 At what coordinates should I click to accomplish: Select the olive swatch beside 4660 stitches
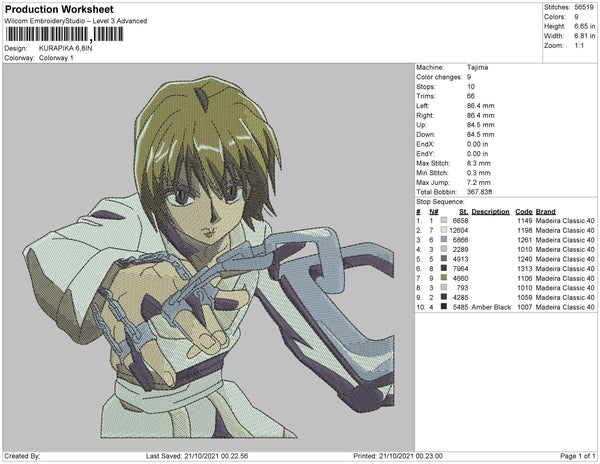coord(444,278)
